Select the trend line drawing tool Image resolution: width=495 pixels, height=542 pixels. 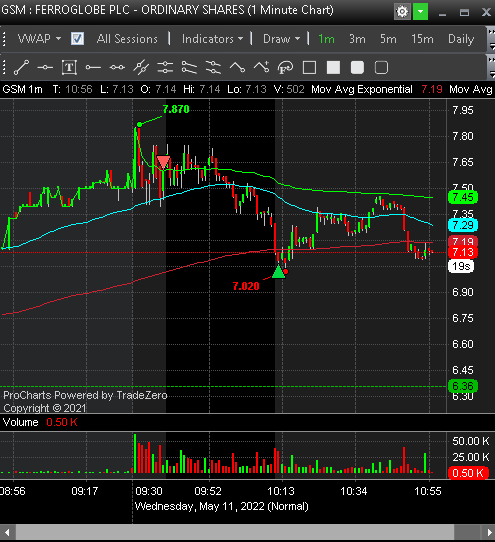tap(21, 67)
